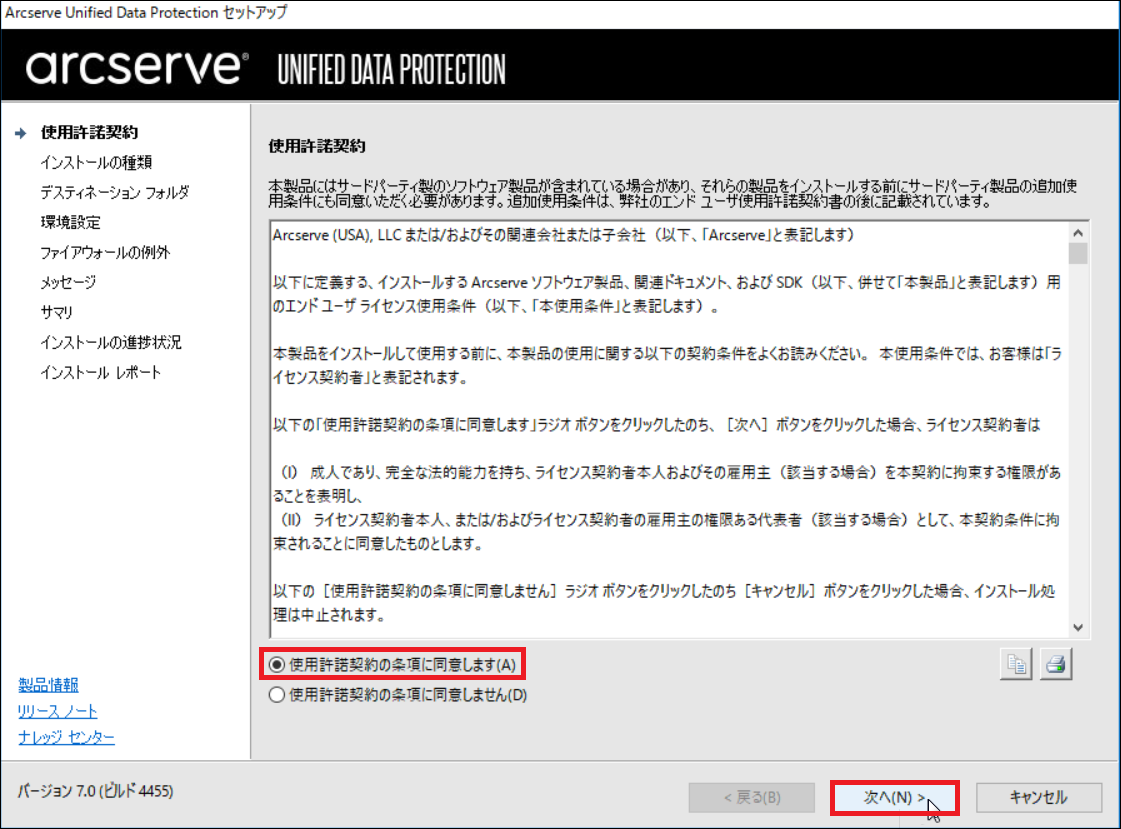Click the copy license text icon

[1015, 665]
